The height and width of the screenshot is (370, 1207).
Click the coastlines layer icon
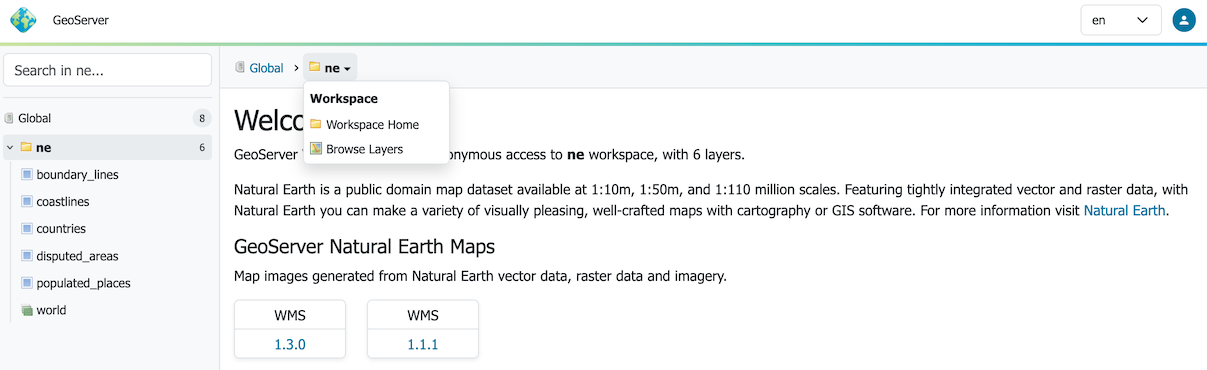click(x=27, y=201)
